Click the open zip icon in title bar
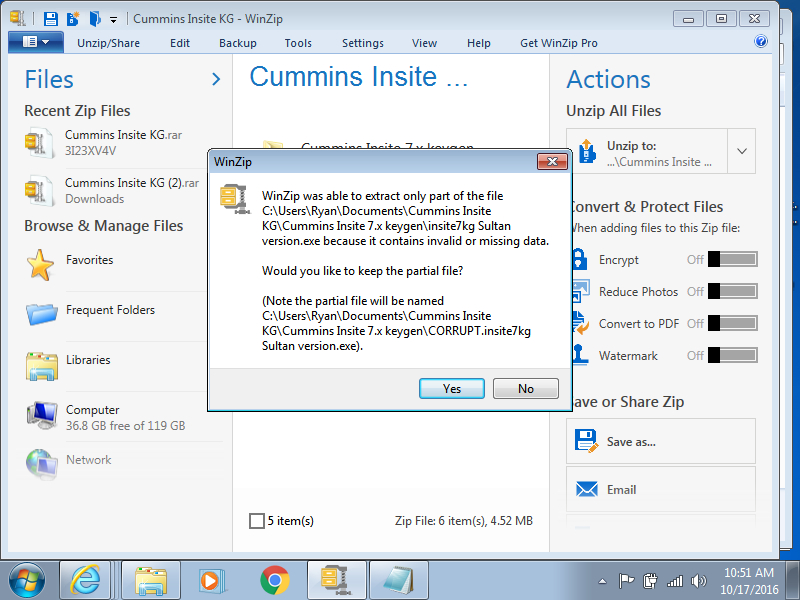The height and width of the screenshot is (600, 800). click(94, 19)
